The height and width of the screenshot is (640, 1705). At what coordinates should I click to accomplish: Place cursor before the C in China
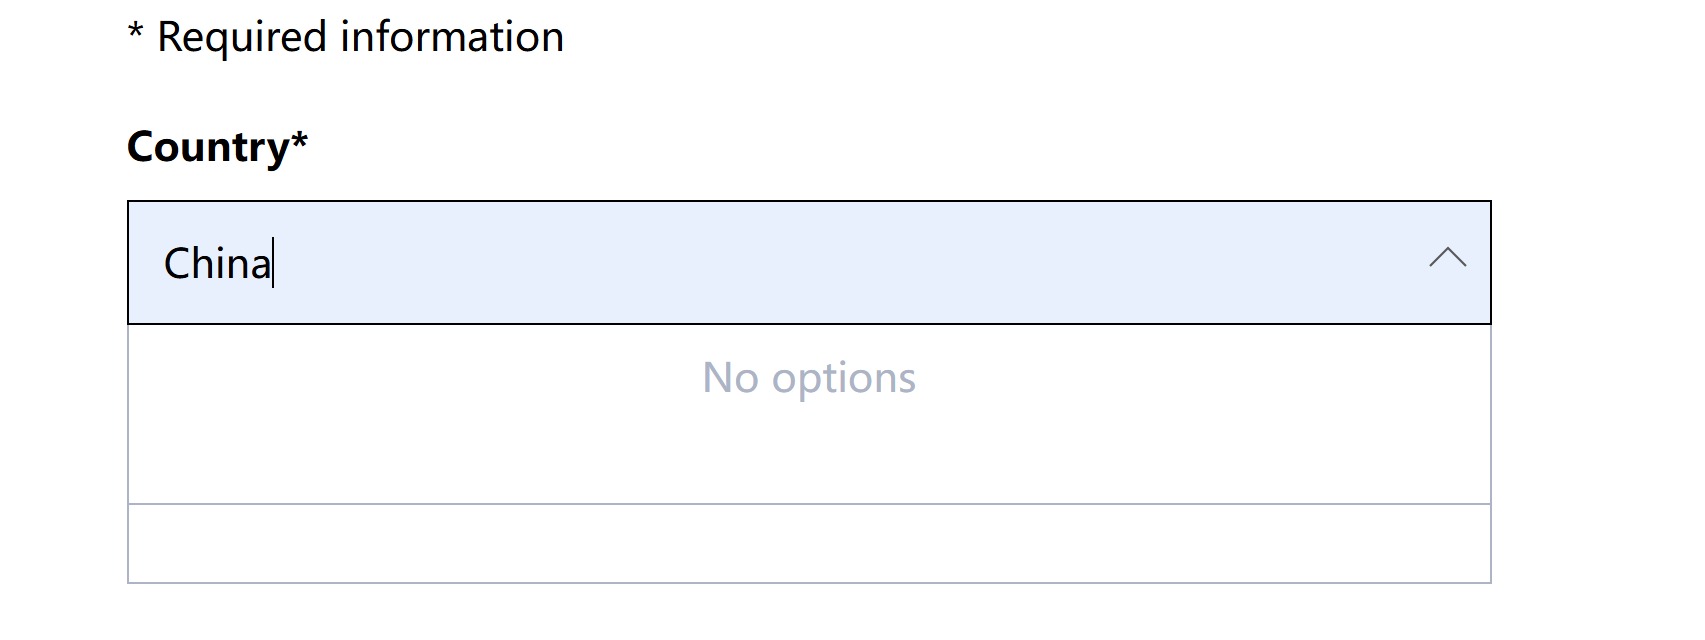[165, 264]
